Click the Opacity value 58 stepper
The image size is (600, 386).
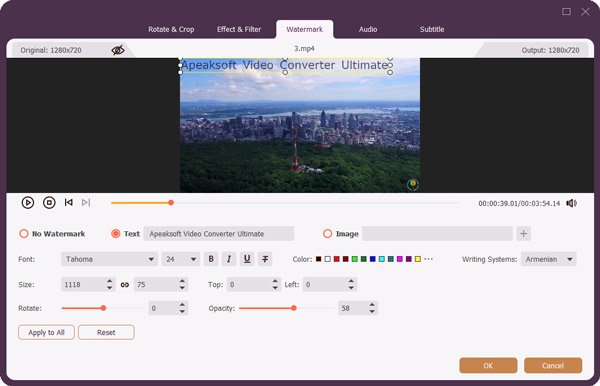point(372,308)
